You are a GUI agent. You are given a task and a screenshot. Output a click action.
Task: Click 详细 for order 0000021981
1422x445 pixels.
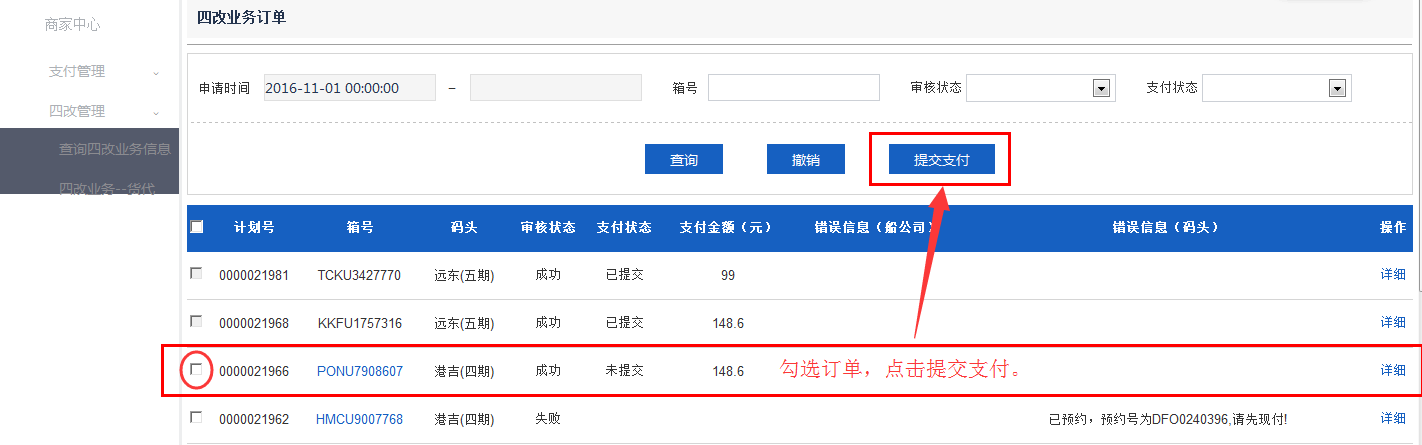[x=1393, y=274]
